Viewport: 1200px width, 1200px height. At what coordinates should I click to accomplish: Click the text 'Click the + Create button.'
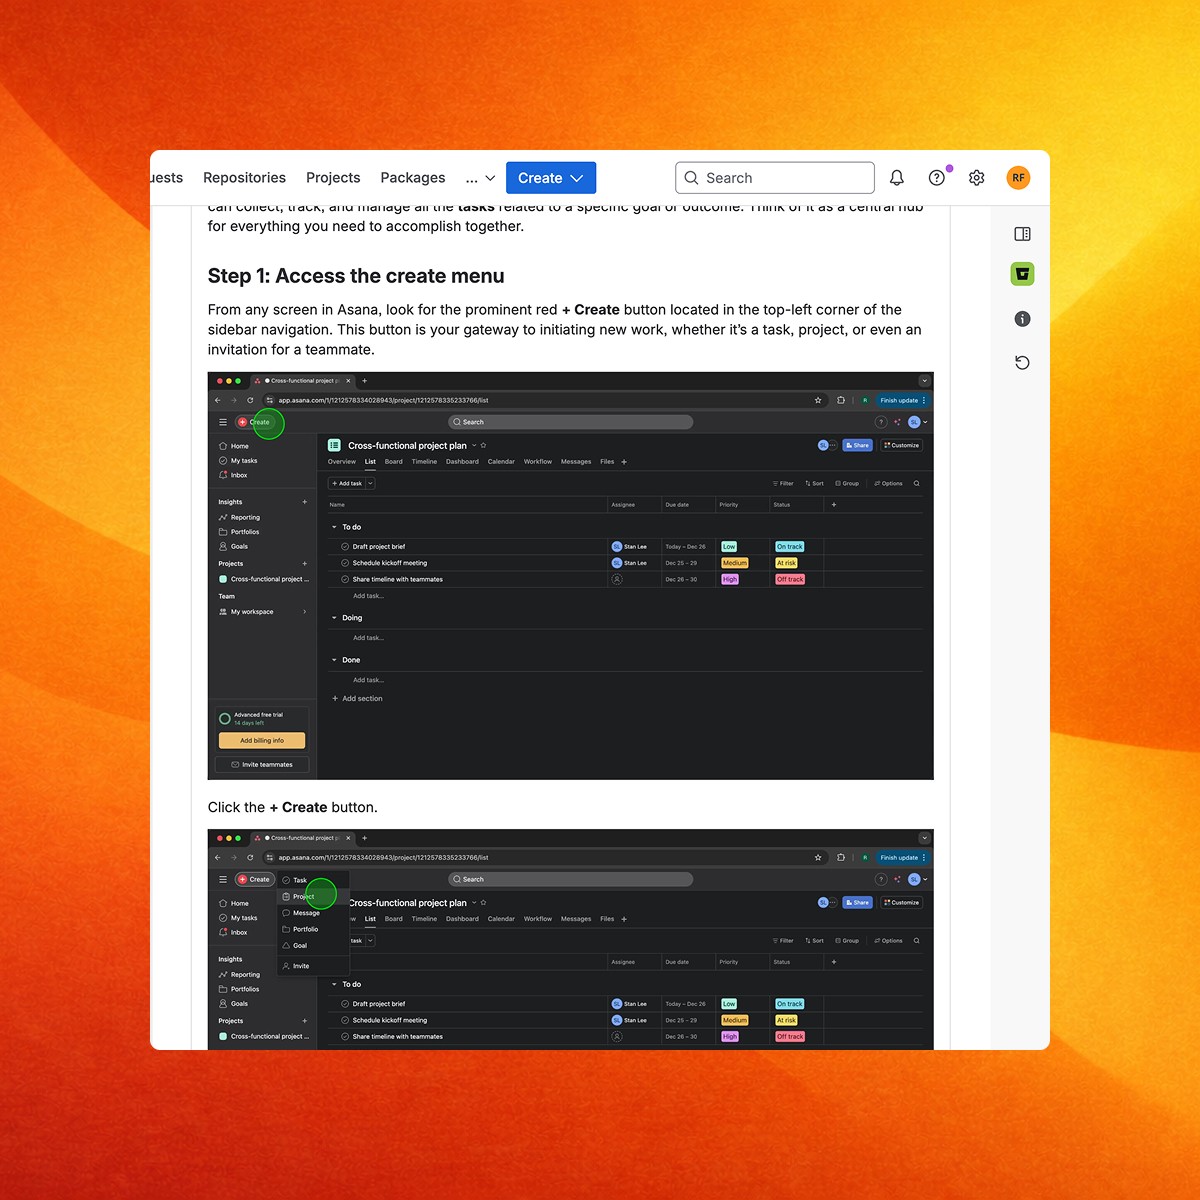293,807
